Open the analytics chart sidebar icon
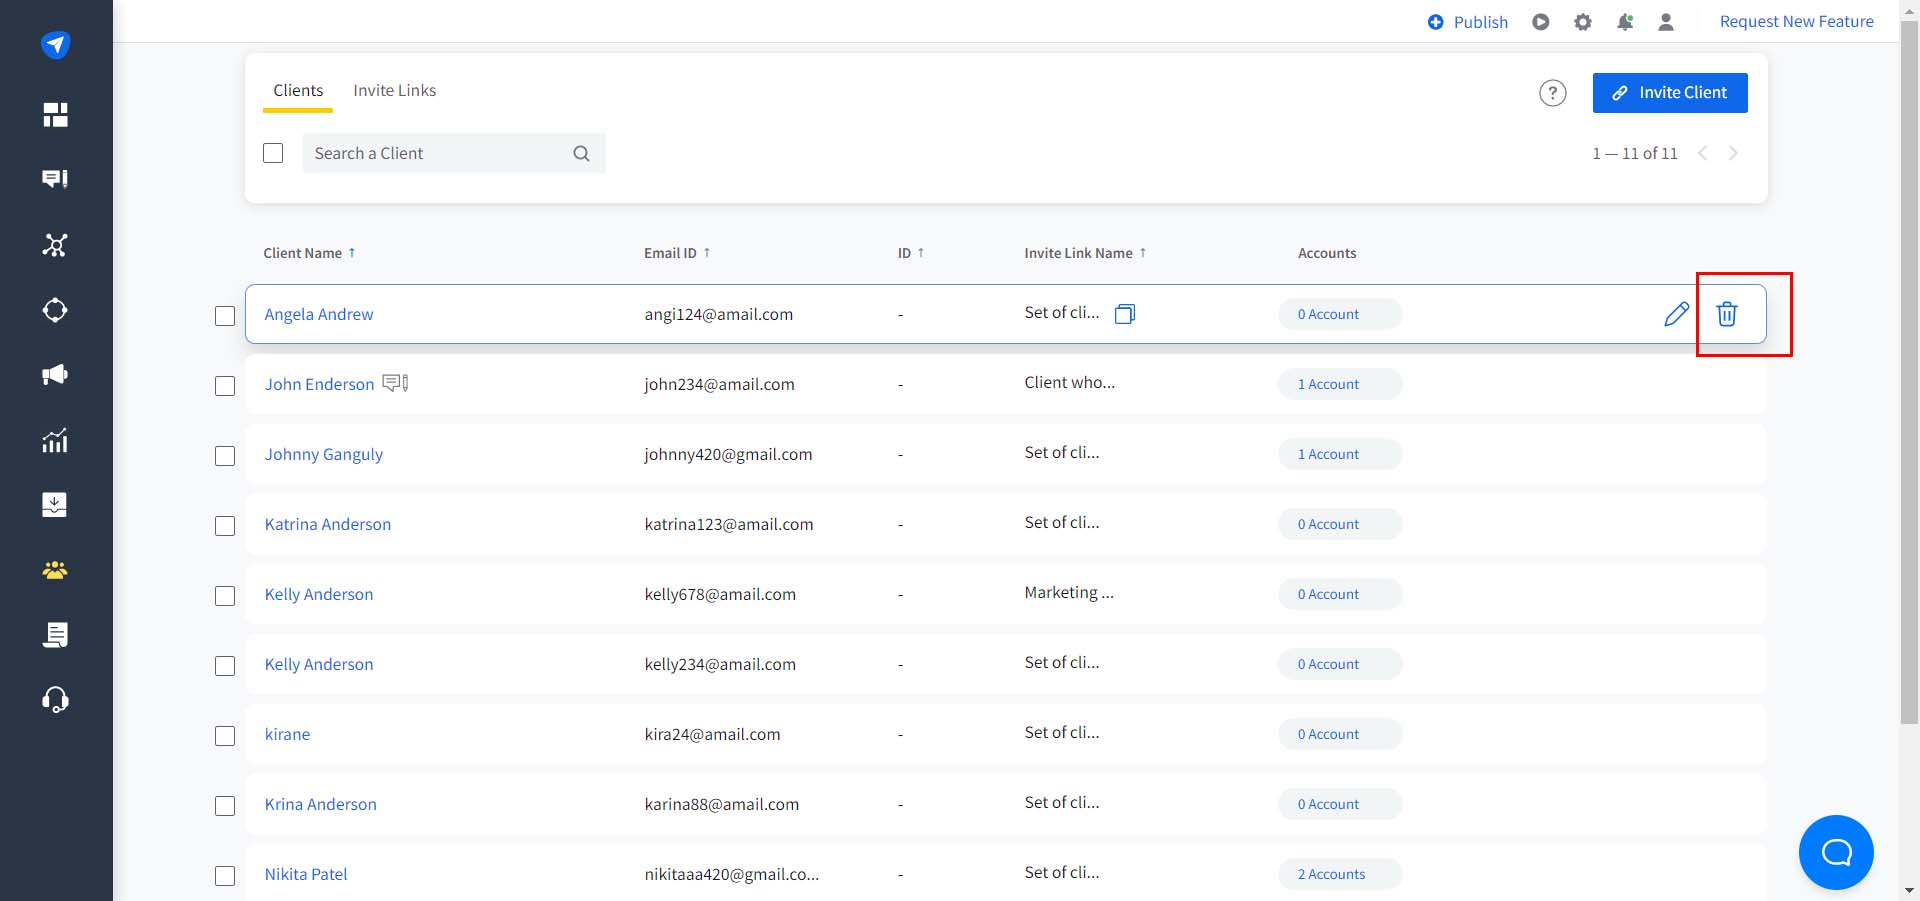 click(55, 440)
